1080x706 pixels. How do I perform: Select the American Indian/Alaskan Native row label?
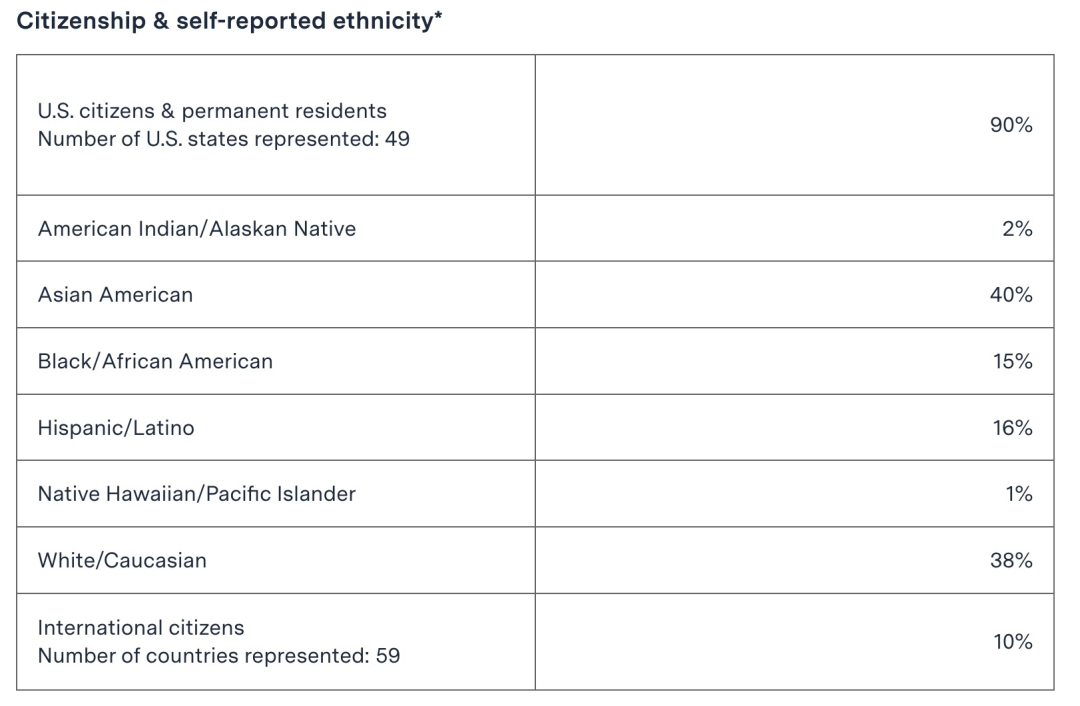pos(197,229)
